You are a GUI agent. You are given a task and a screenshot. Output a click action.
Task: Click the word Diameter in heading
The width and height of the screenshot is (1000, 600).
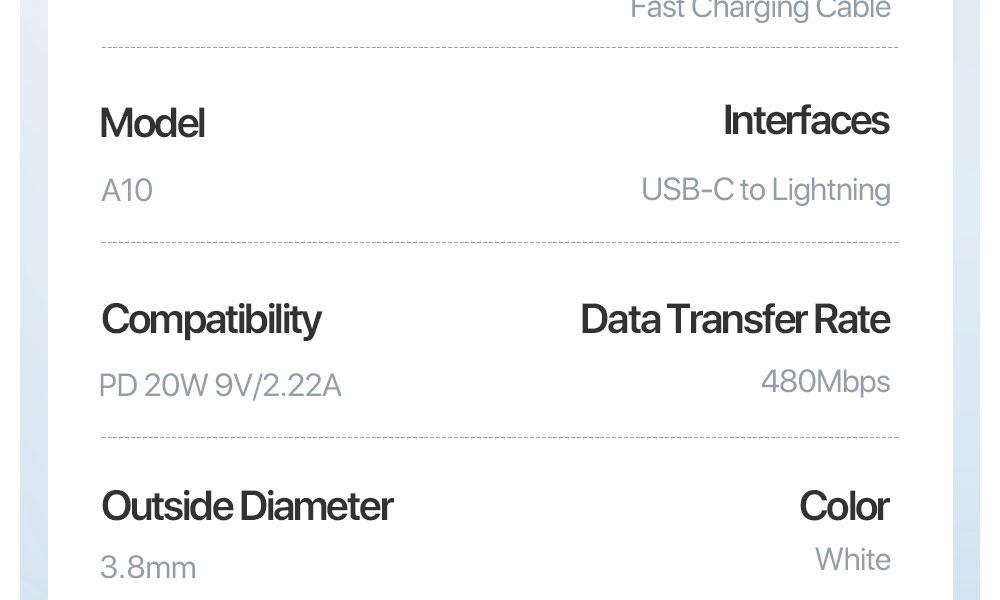tap(316, 506)
